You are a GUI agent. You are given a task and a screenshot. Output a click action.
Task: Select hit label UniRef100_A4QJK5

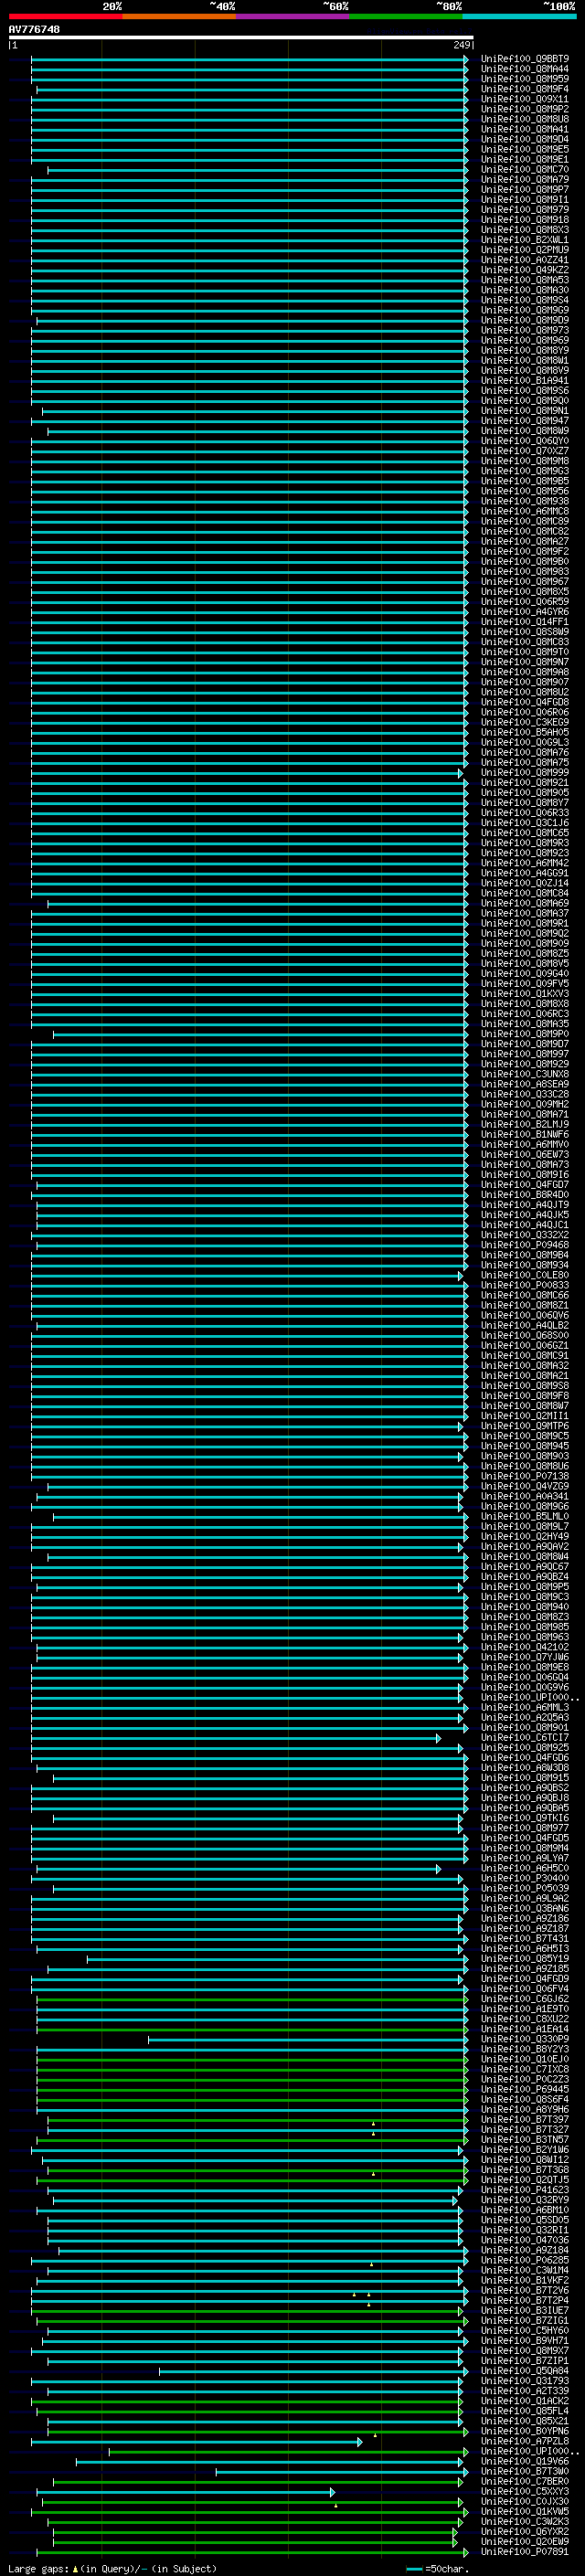point(525,1215)
